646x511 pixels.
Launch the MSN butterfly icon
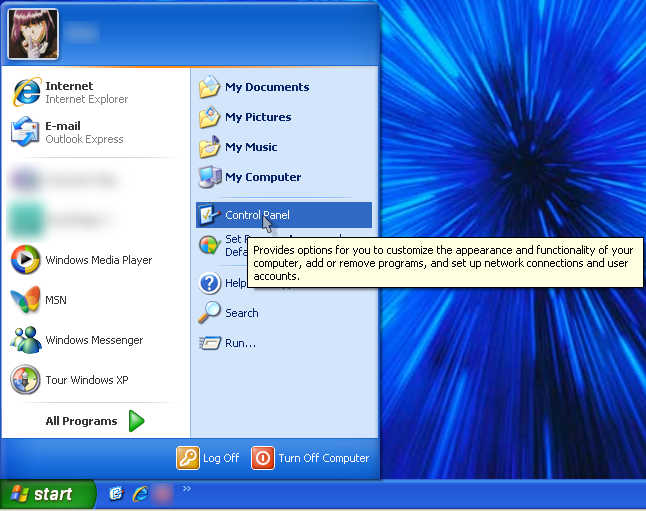[26, 300]
